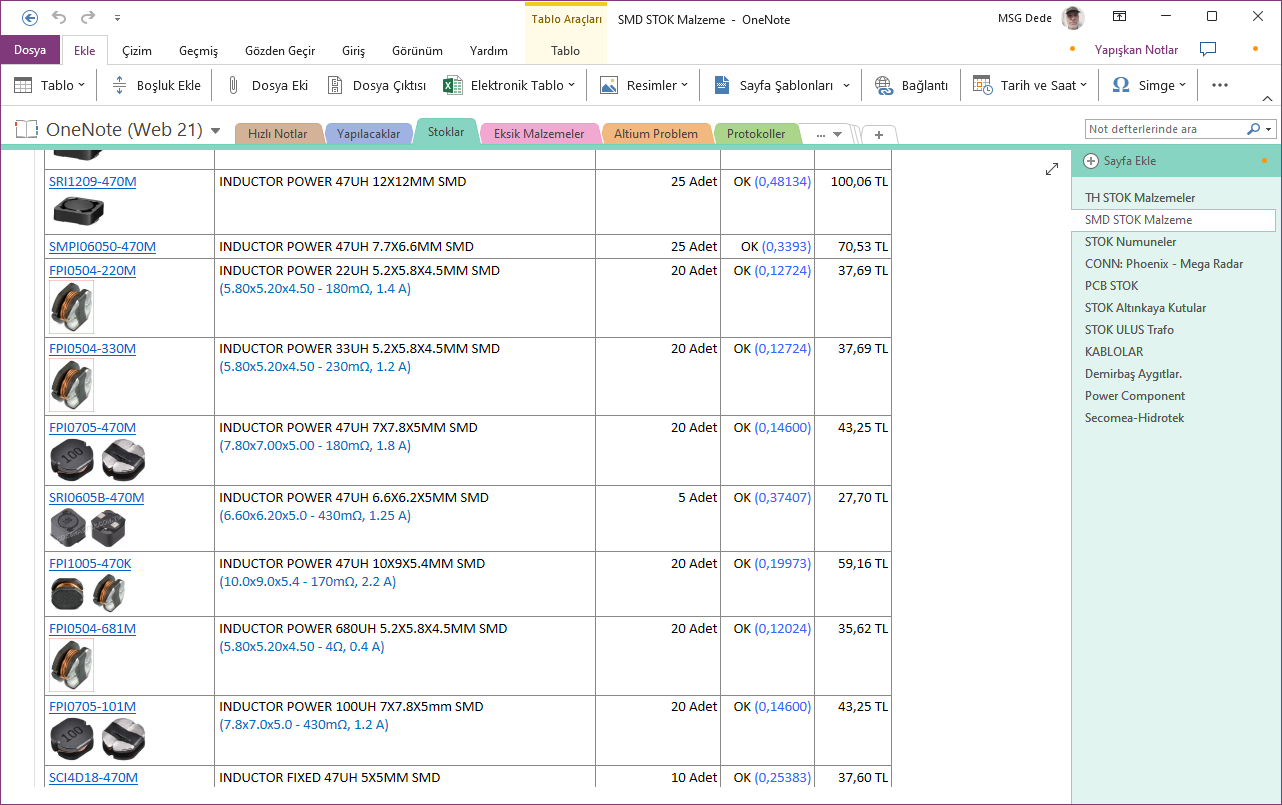Follow the FPI1005-470K part link
The height and width of the screenshot is (805, 1282).
click(x=90, y=564)
